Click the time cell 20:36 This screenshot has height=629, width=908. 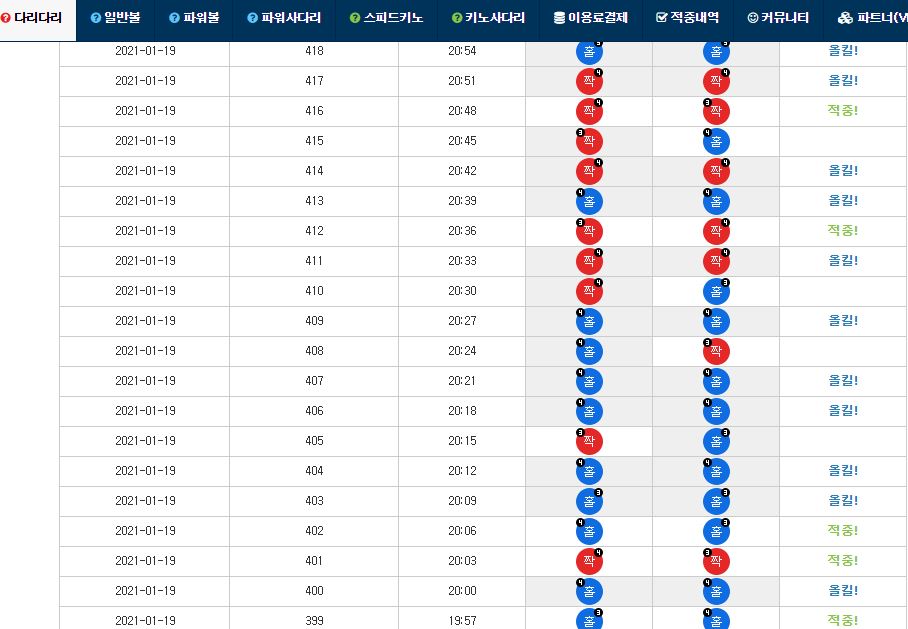click(462, 231)
